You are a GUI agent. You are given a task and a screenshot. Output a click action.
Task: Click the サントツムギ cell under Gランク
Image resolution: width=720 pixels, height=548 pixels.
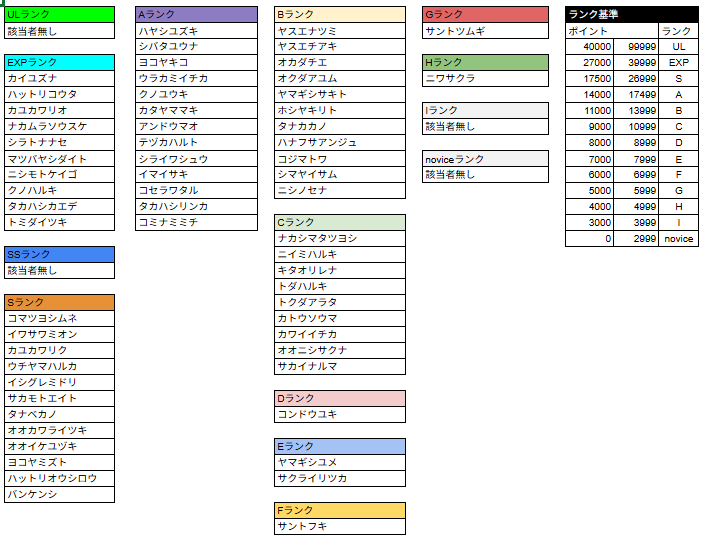(486, 31)
